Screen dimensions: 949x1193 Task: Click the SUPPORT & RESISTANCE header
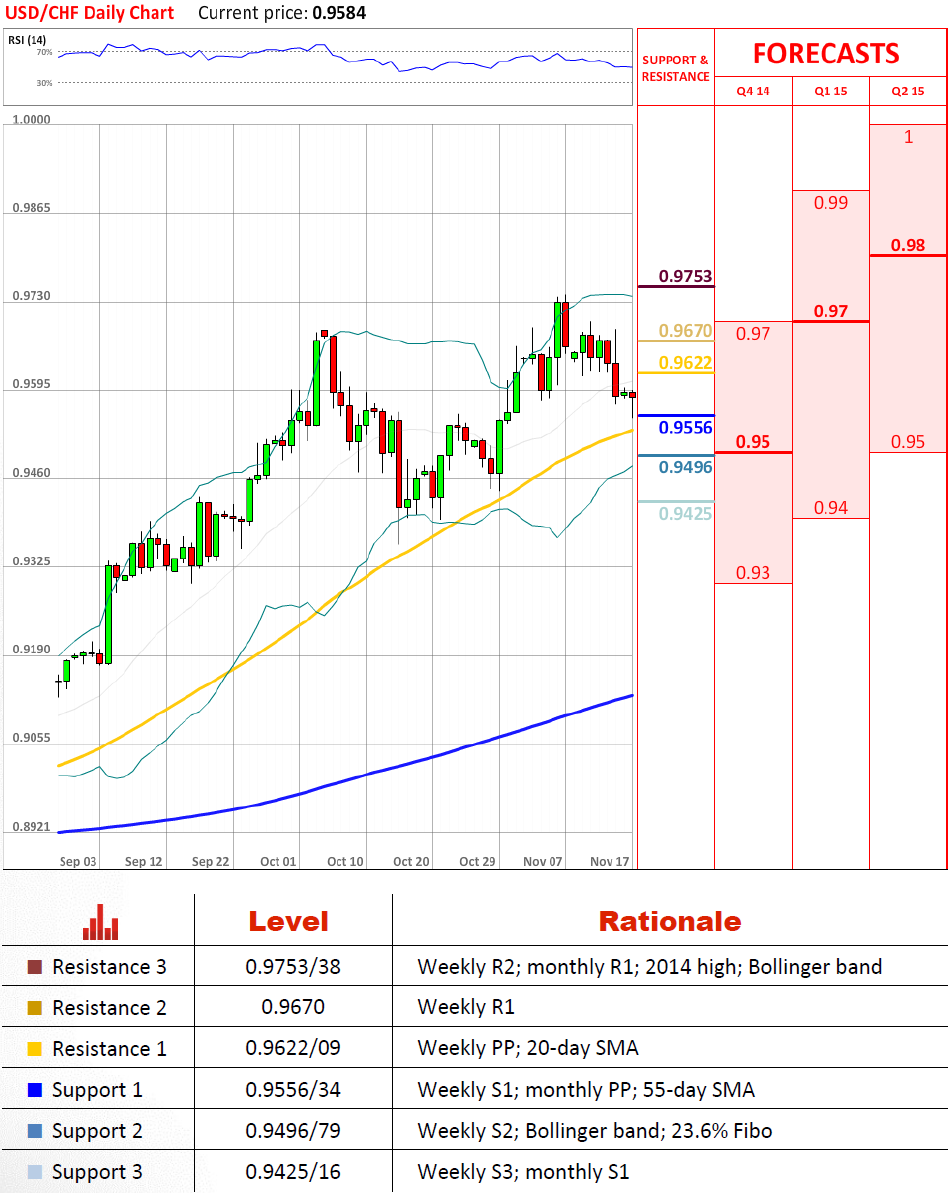click(676, 68)
